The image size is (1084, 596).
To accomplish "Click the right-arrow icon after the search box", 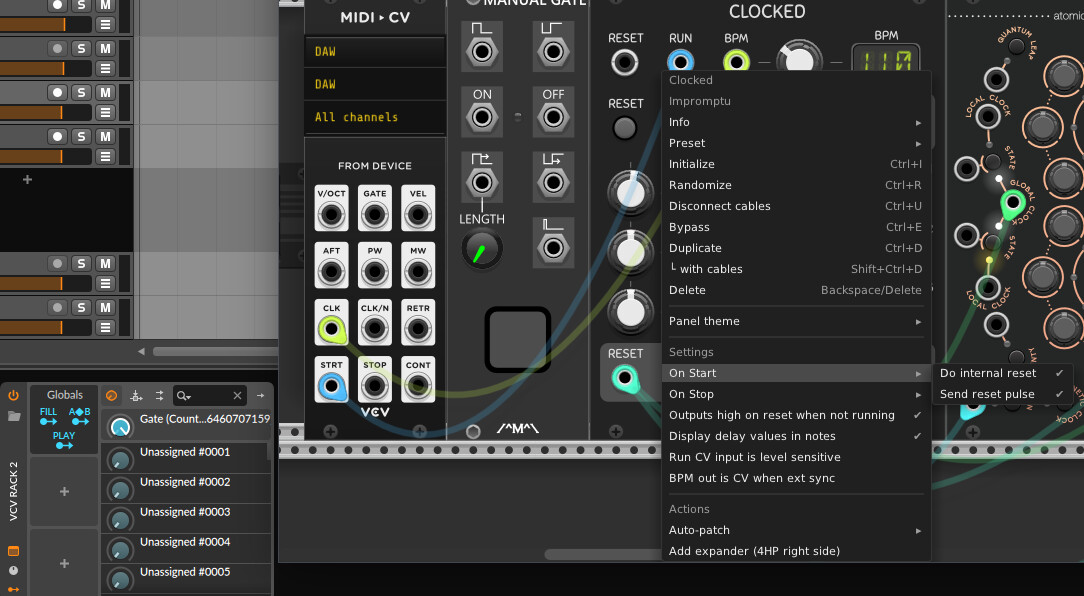I will pos(261,395).
